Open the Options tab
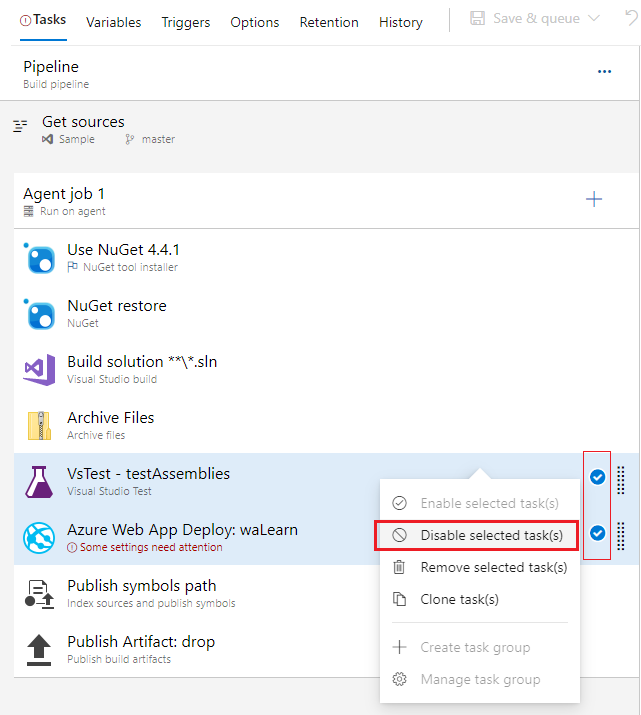Image resolution: width=641 pixels, height=715 pixels. click(254, 22)
